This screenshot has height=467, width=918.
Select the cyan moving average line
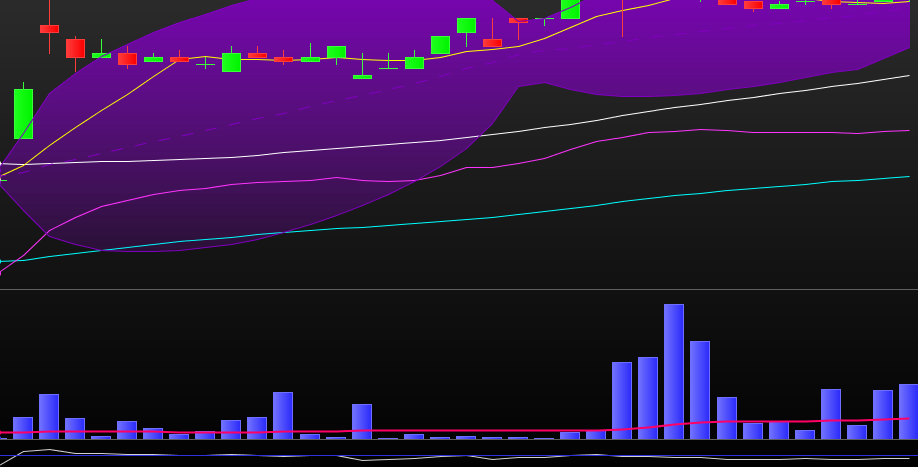pos(457,221)
